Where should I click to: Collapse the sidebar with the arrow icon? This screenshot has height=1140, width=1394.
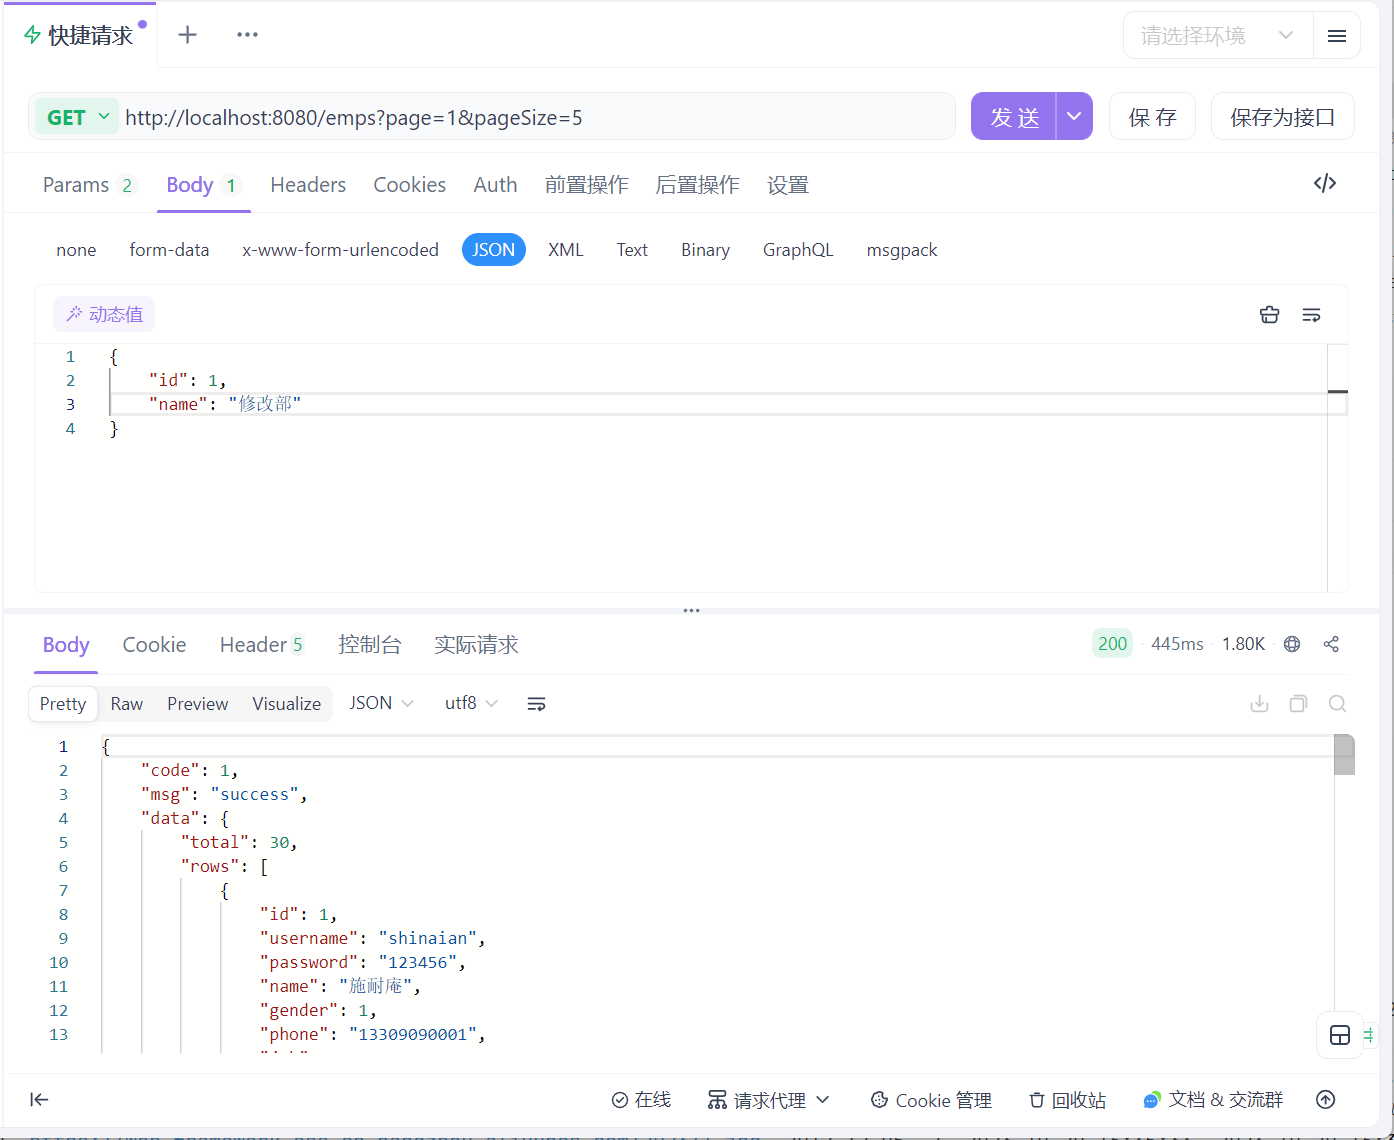39,1100
